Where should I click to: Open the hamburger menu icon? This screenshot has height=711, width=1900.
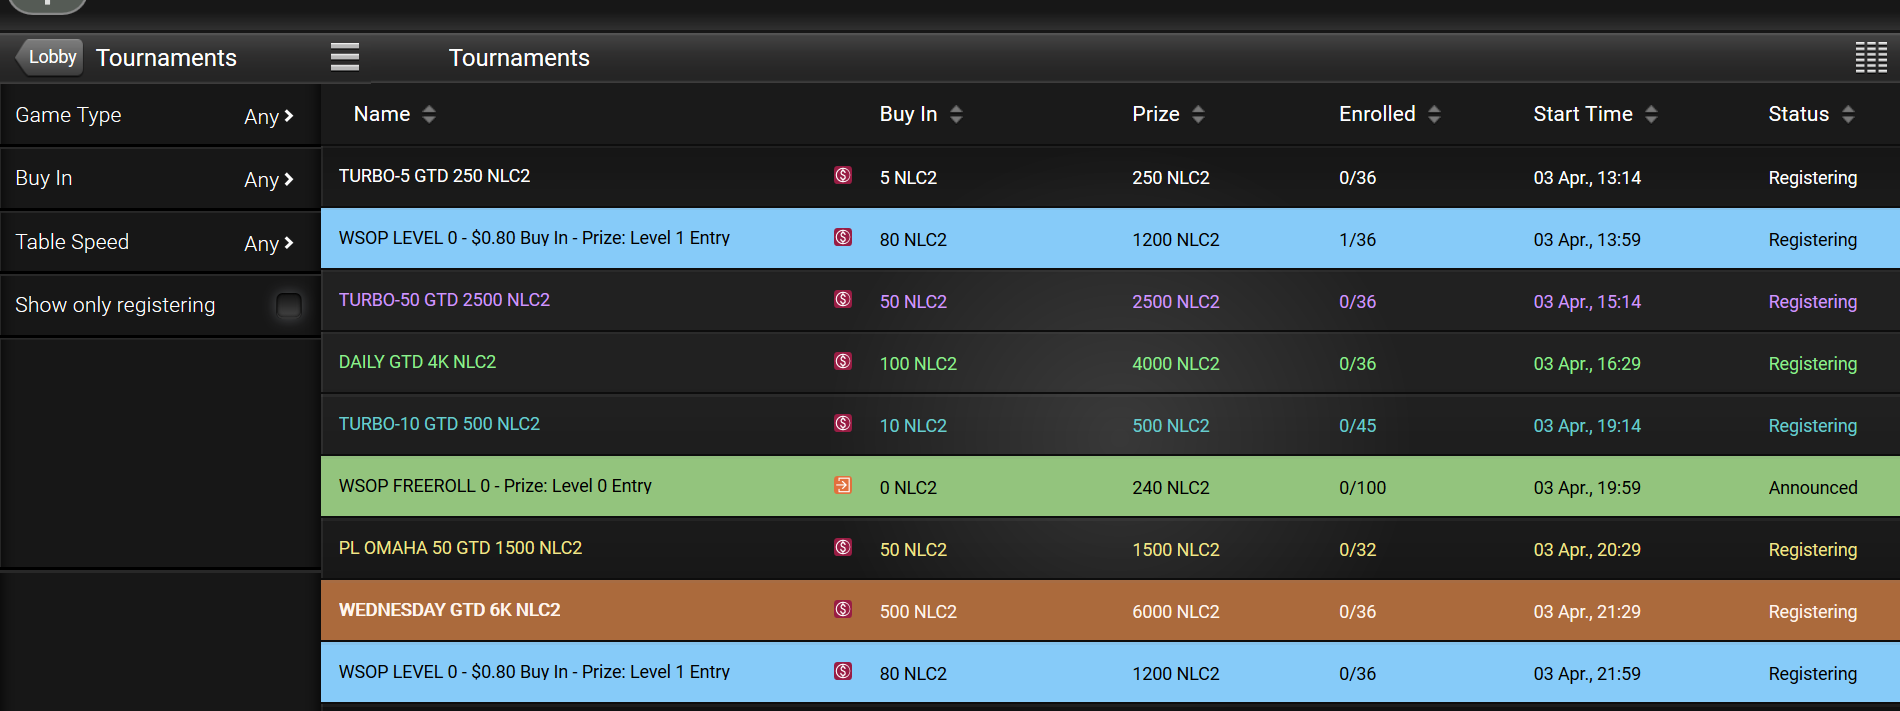tap(345, 57)
